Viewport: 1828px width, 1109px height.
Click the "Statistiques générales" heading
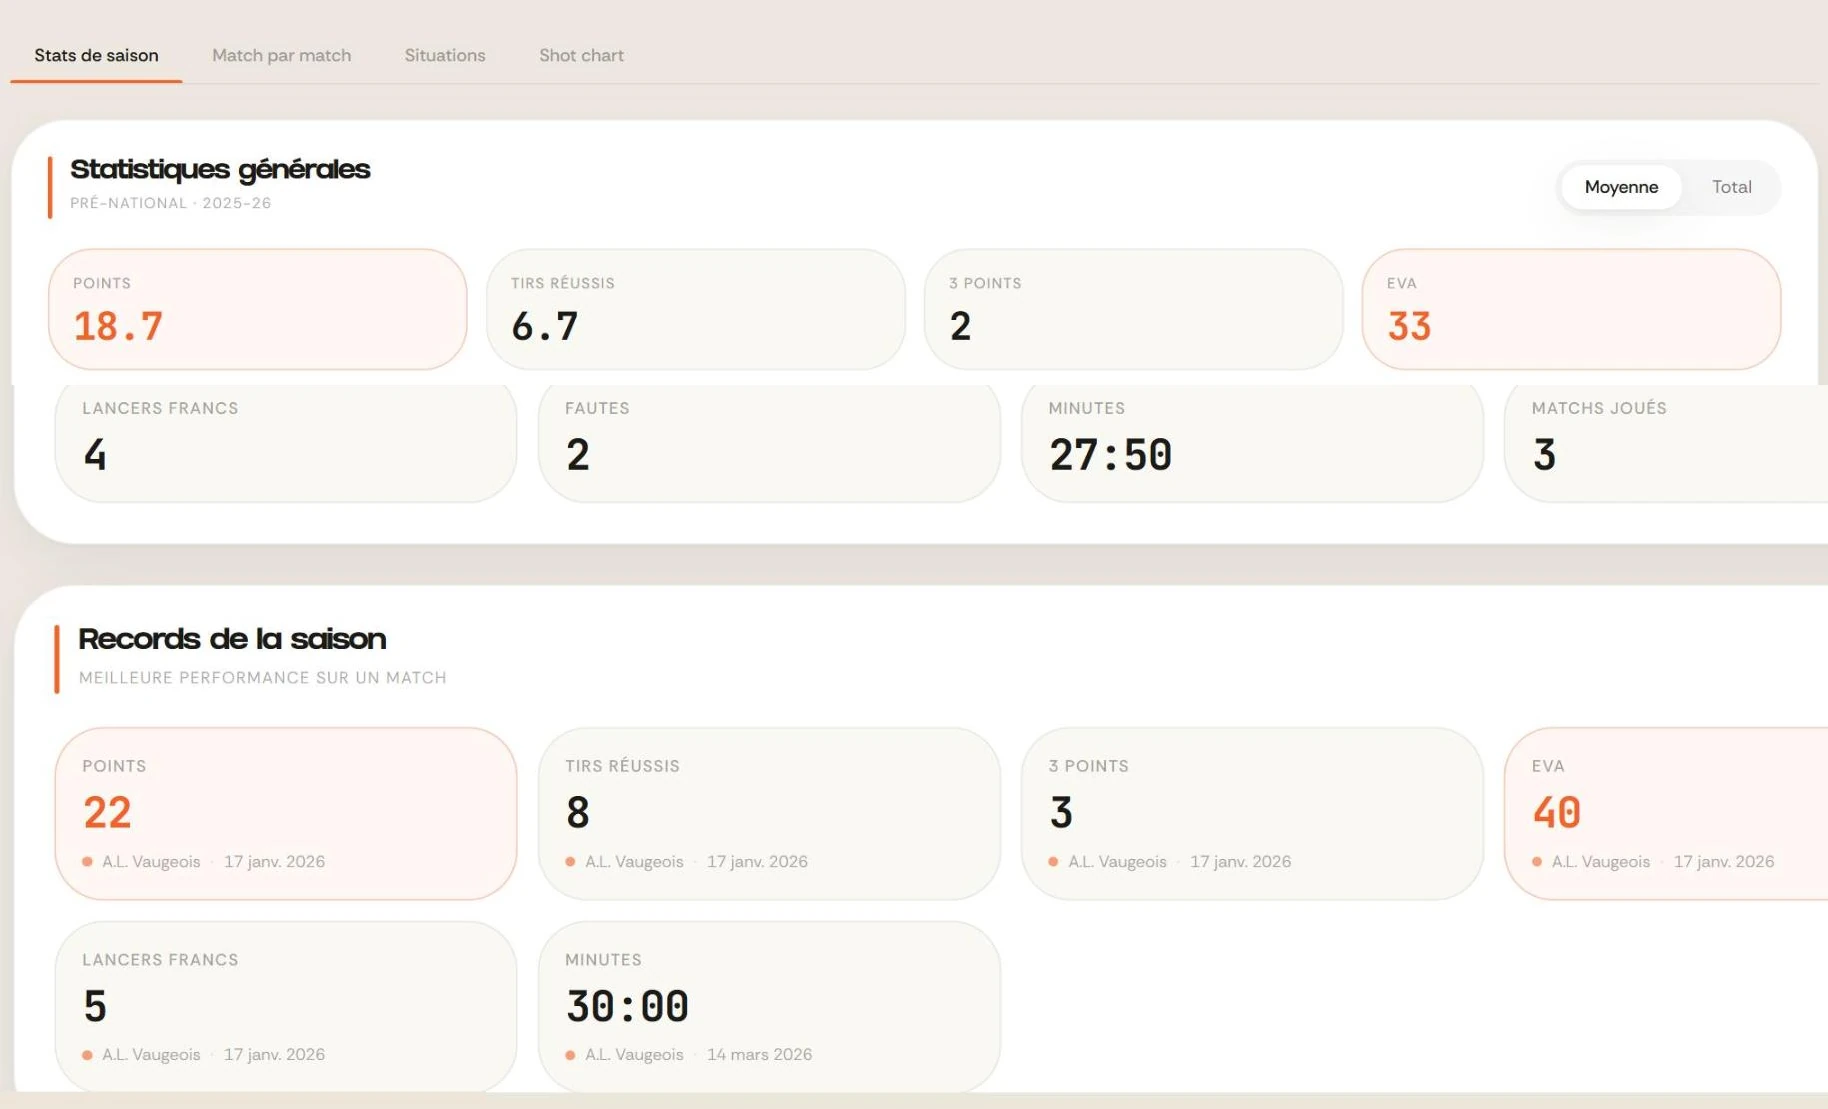point(220,169)
